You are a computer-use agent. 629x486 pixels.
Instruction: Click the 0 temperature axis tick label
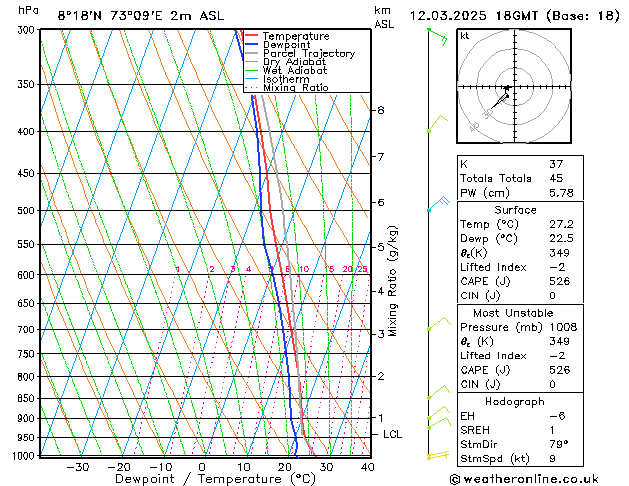pos(202,467)
